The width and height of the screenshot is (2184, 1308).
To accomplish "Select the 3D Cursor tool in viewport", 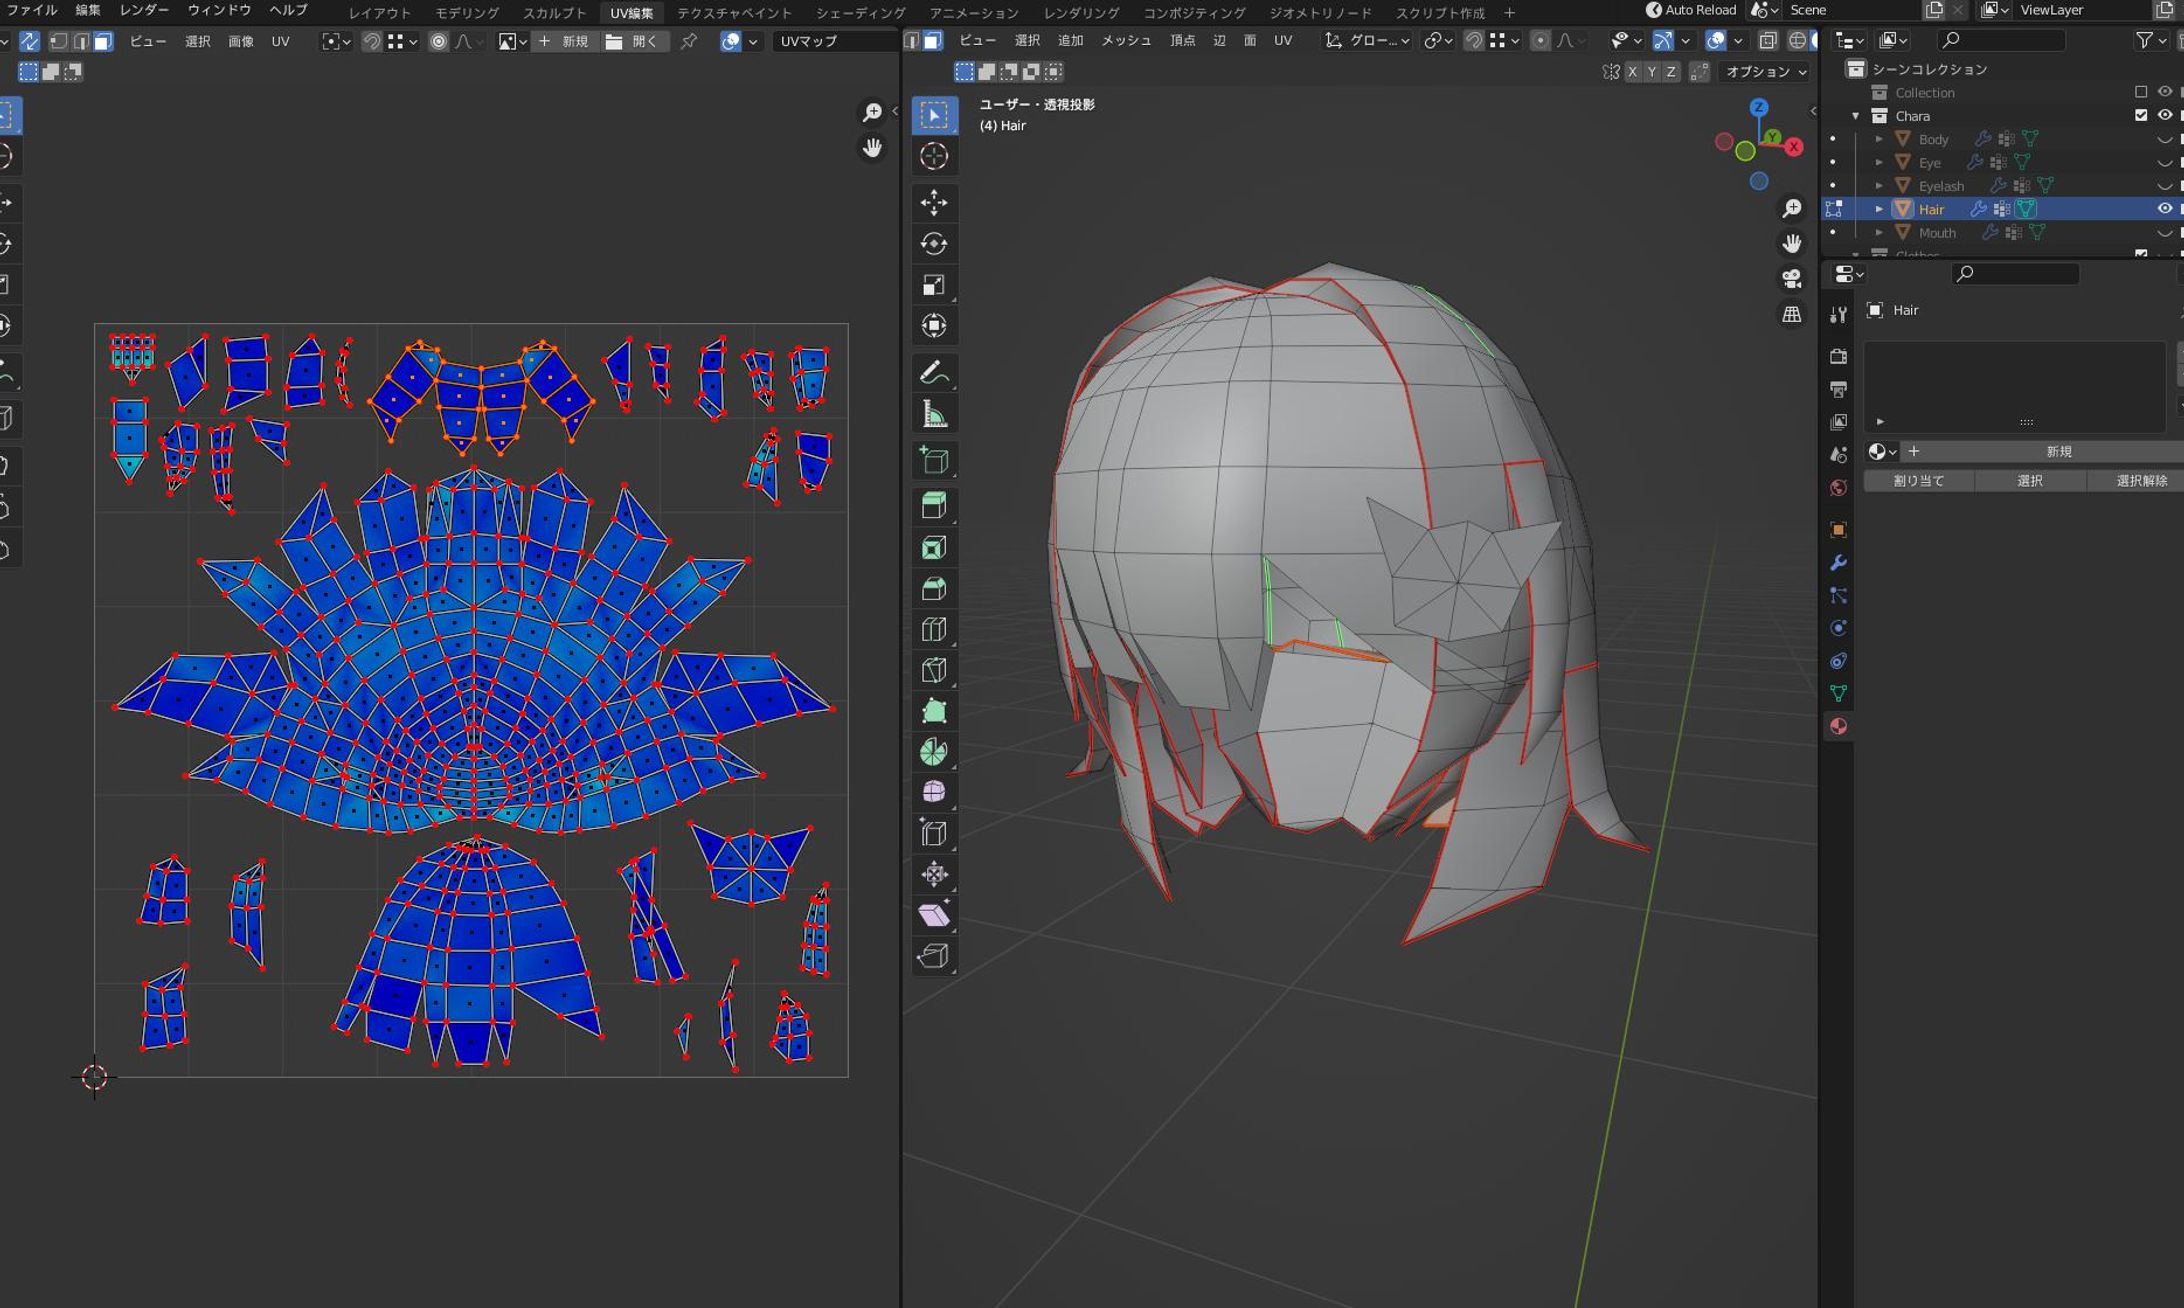I will pyautogui.click(x=934, y=156).
